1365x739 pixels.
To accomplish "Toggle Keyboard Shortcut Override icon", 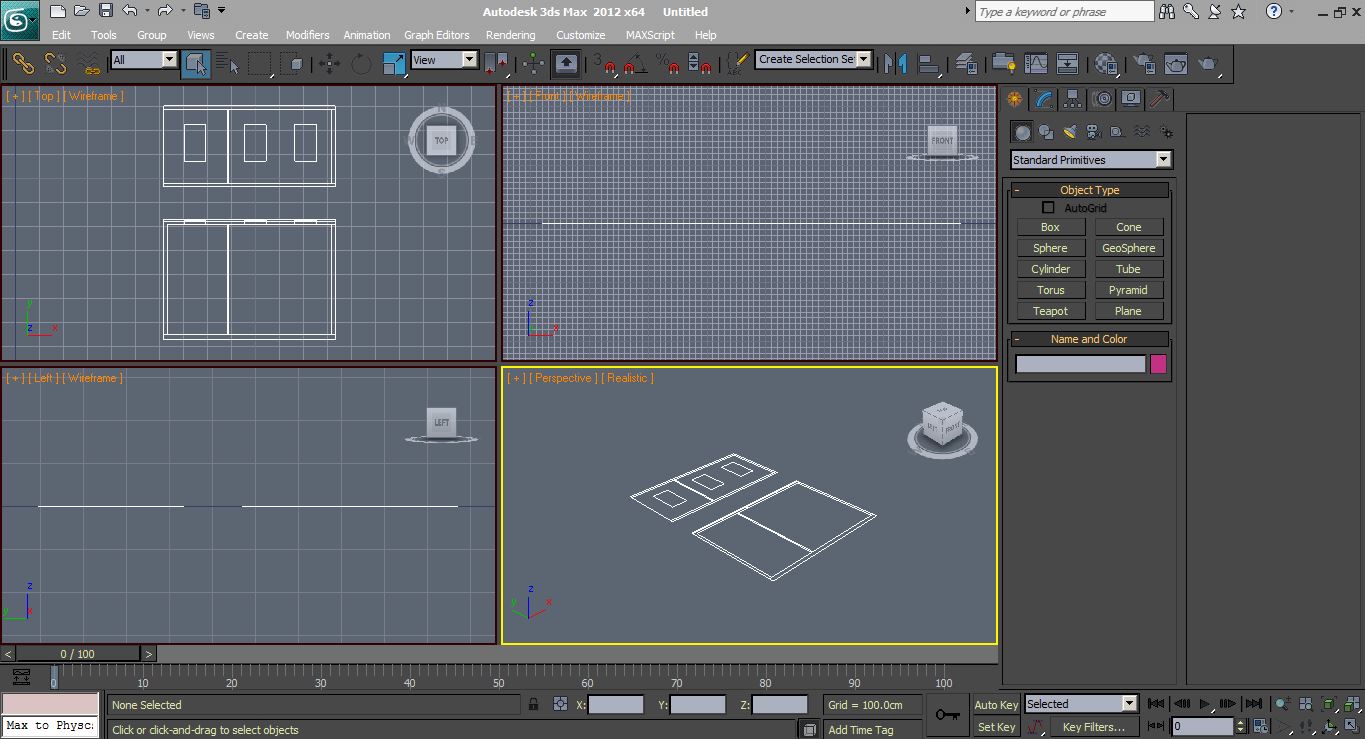I will (566, 64).
